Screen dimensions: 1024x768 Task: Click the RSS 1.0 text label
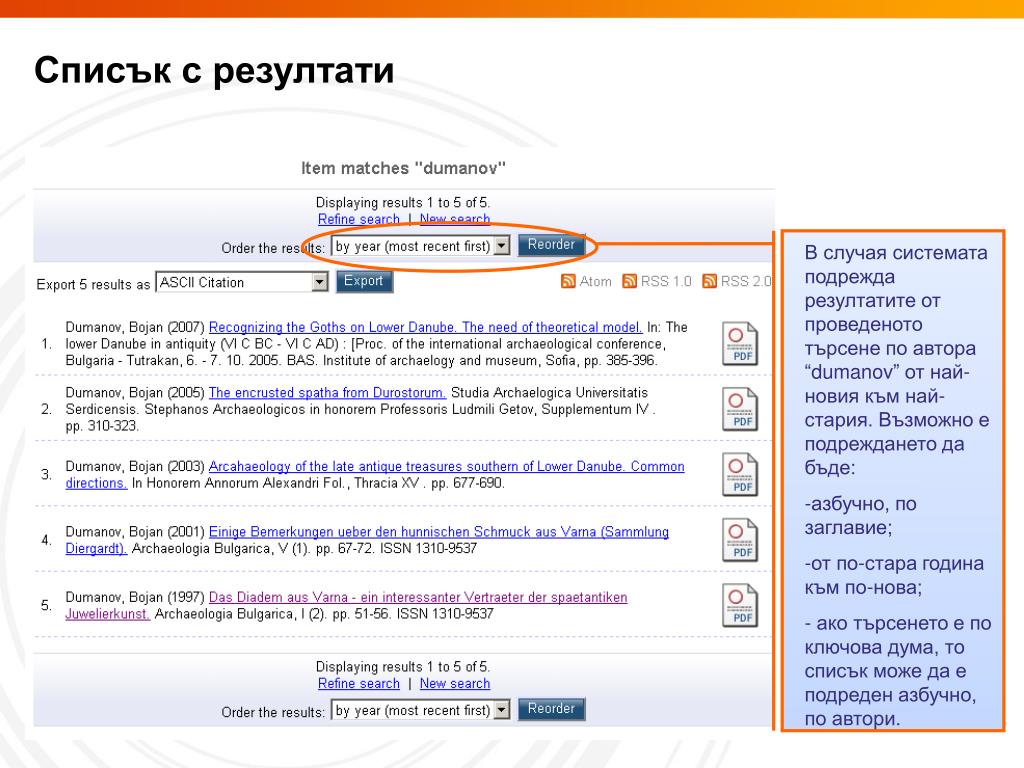pyautogui.click(x=666, y=281)
